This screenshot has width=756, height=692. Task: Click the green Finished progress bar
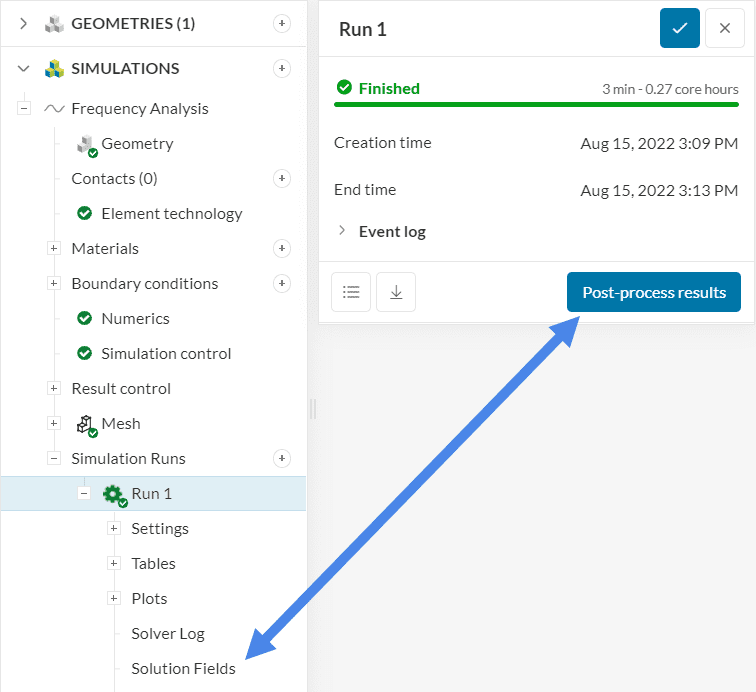536,103
